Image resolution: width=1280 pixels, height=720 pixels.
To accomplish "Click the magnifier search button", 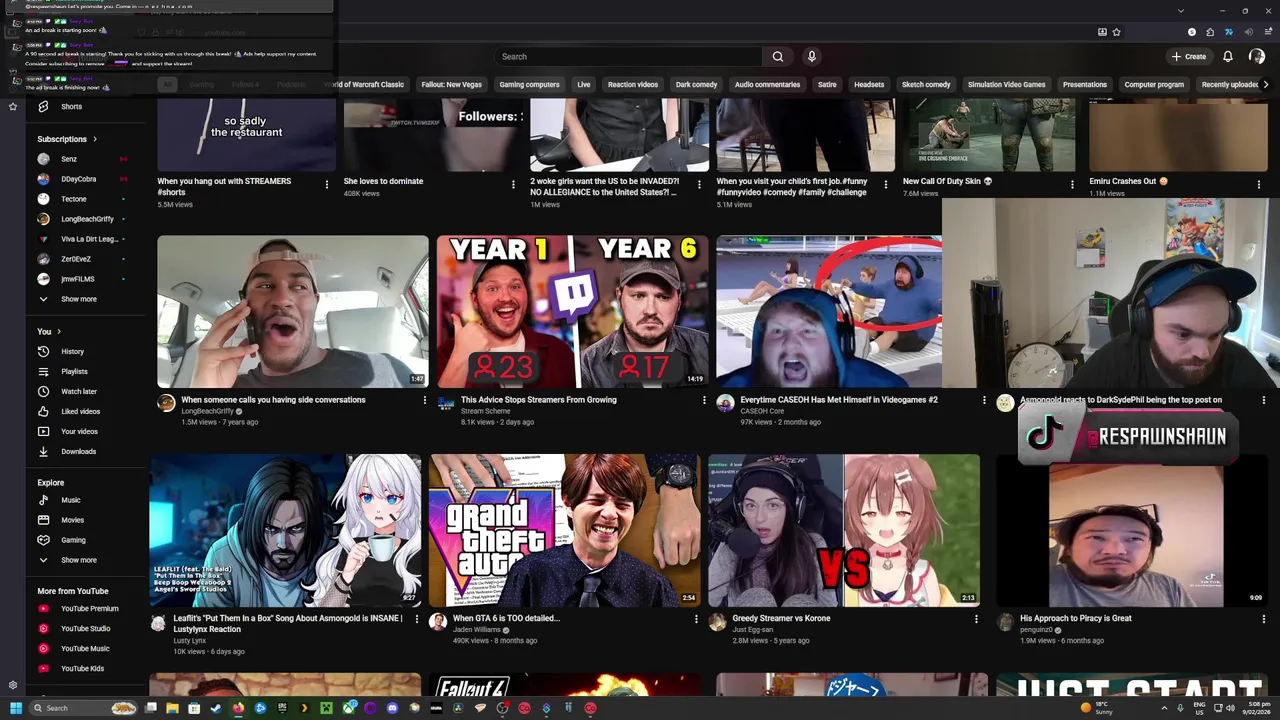I will pyautogui.click(x=777, y=57).
